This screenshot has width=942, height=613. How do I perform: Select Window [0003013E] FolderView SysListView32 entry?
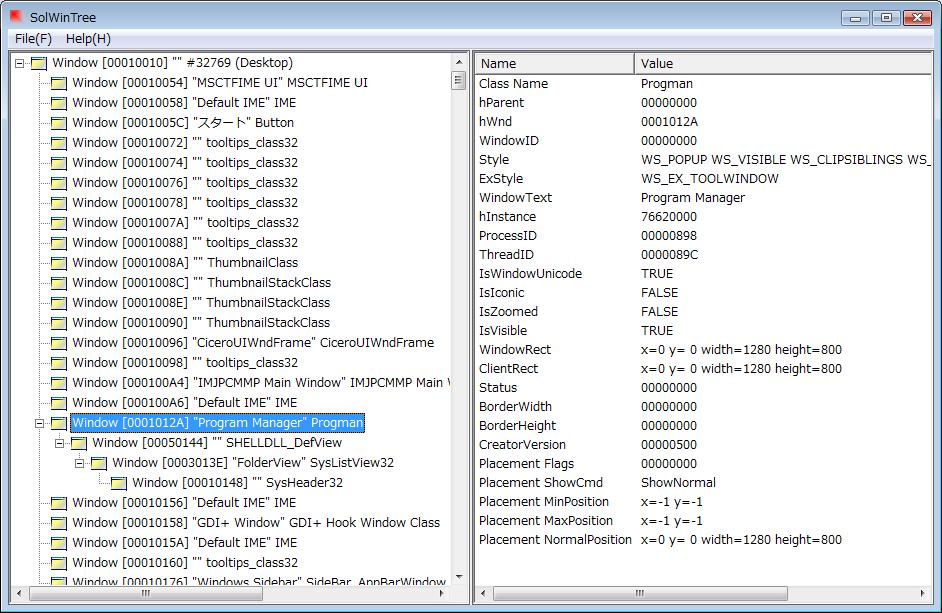tap(253, 463)
